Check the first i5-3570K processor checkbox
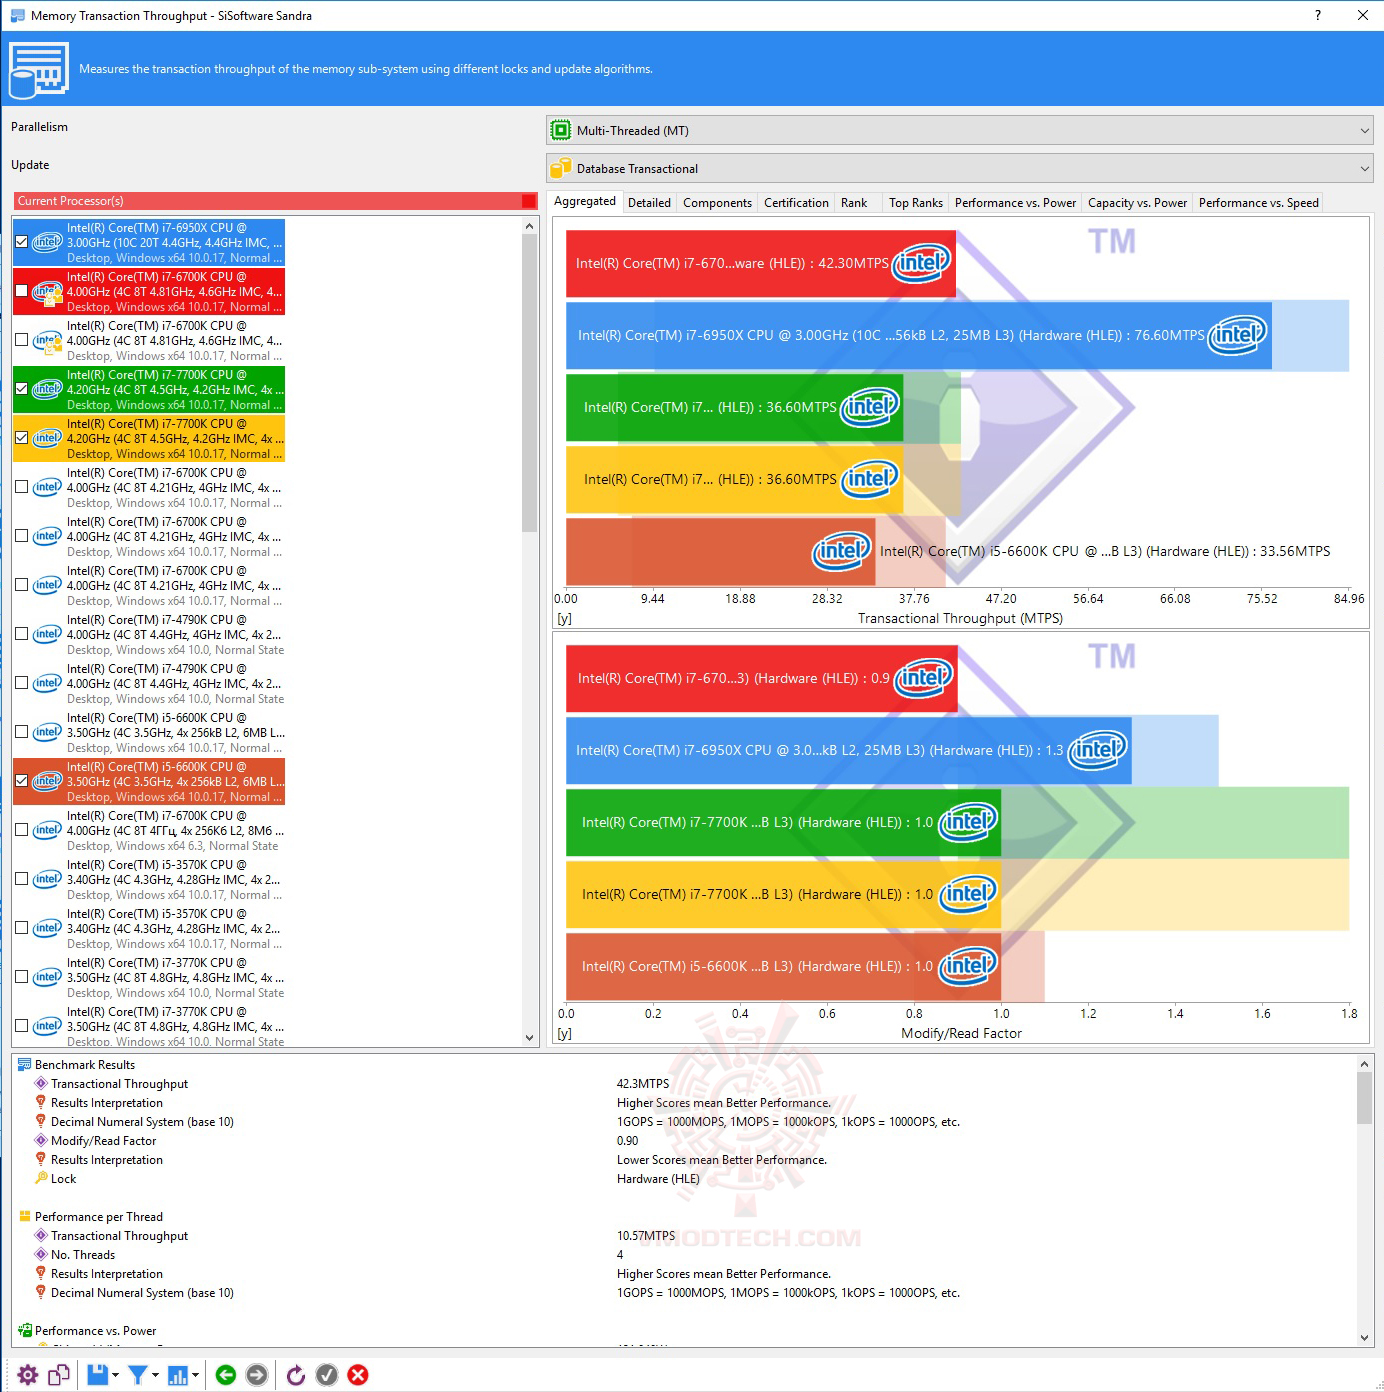This screenshot has width=1384, height=1392. point(21,879)
